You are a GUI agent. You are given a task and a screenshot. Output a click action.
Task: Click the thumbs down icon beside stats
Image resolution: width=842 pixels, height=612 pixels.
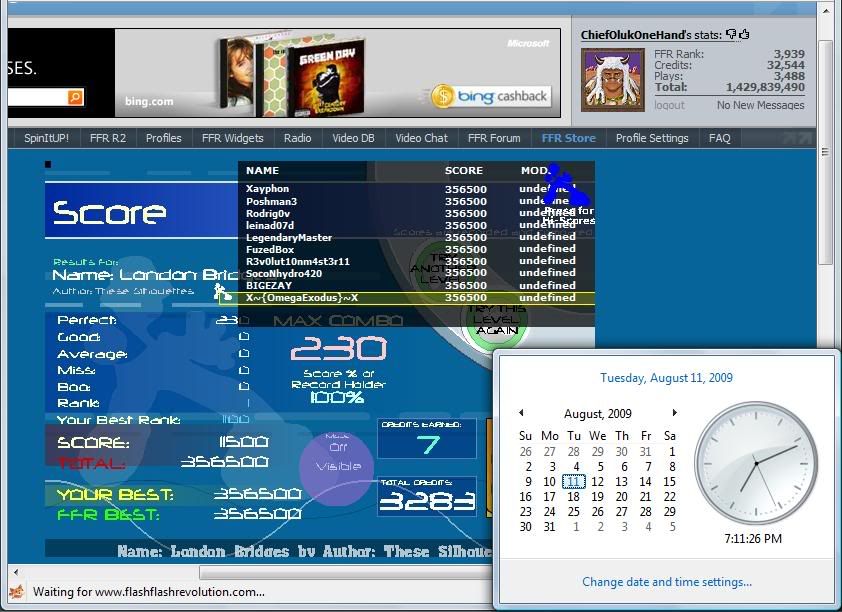(x=731, y=35)
